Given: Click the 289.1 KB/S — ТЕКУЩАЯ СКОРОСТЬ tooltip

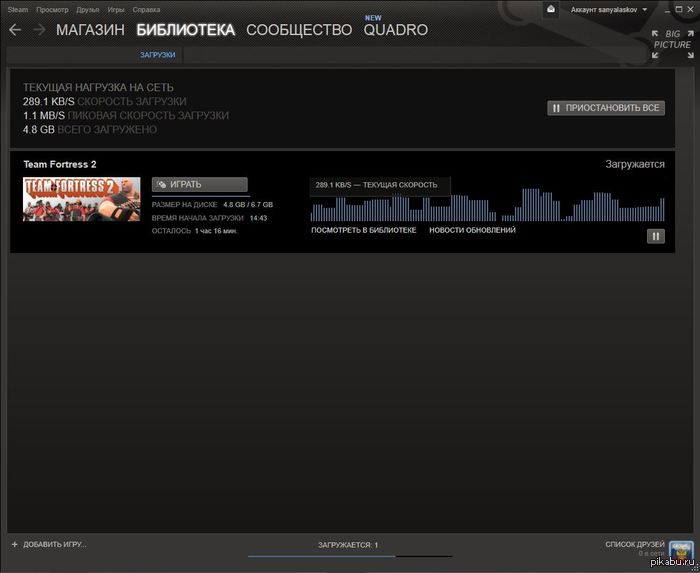Looking at the screenshot, I should [380, 186].
